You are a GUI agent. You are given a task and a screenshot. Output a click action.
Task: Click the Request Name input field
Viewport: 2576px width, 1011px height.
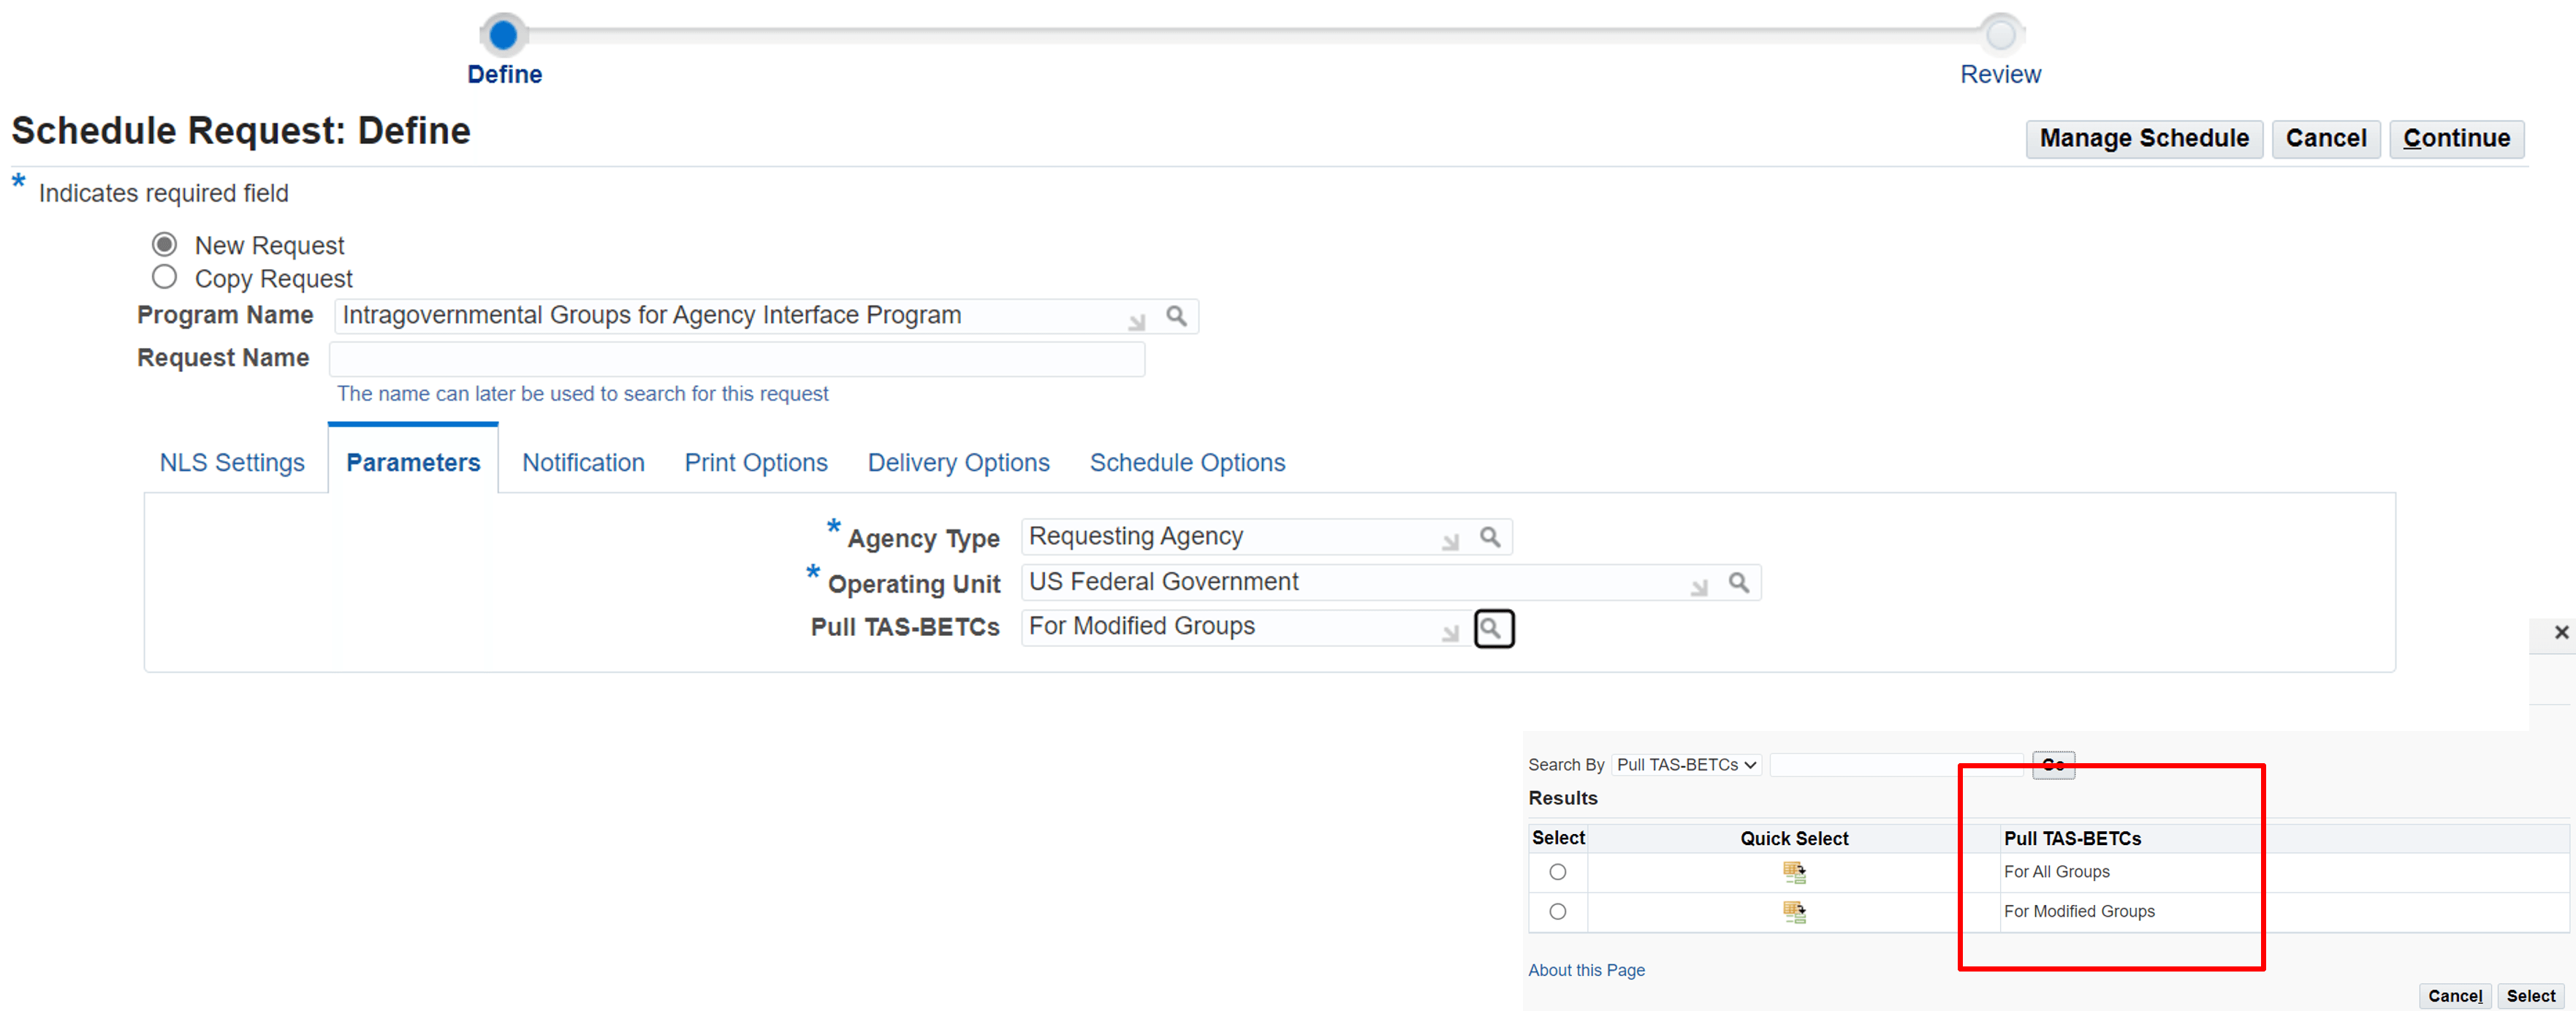click(x=736, y=359)
